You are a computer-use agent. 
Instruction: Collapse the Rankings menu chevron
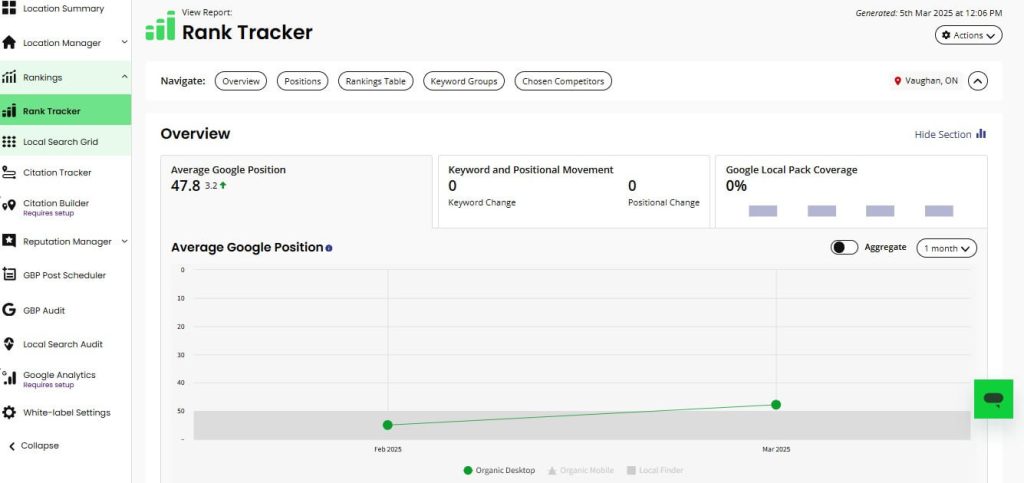point(124,77)
